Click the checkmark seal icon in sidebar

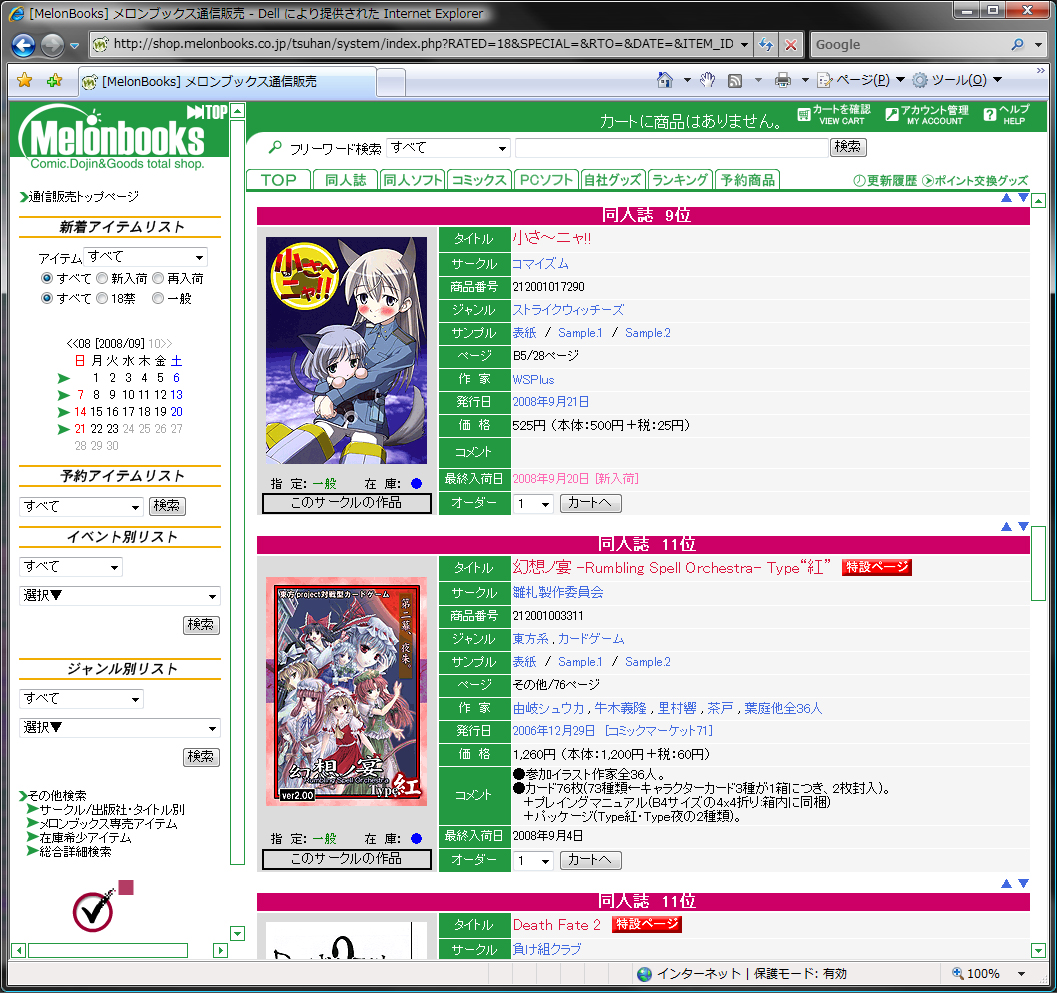point(102,907)
